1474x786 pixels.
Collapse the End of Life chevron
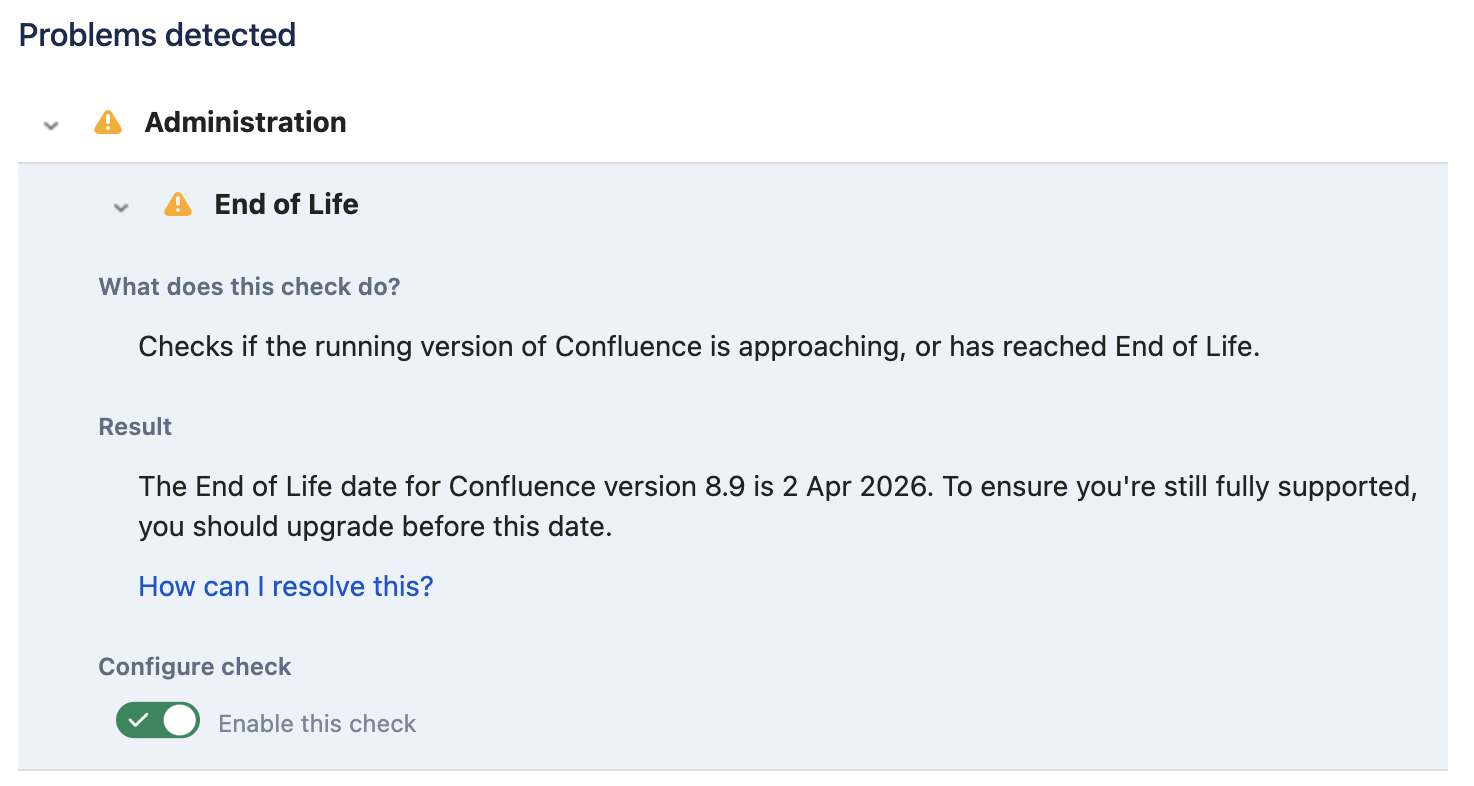[121, 207]
